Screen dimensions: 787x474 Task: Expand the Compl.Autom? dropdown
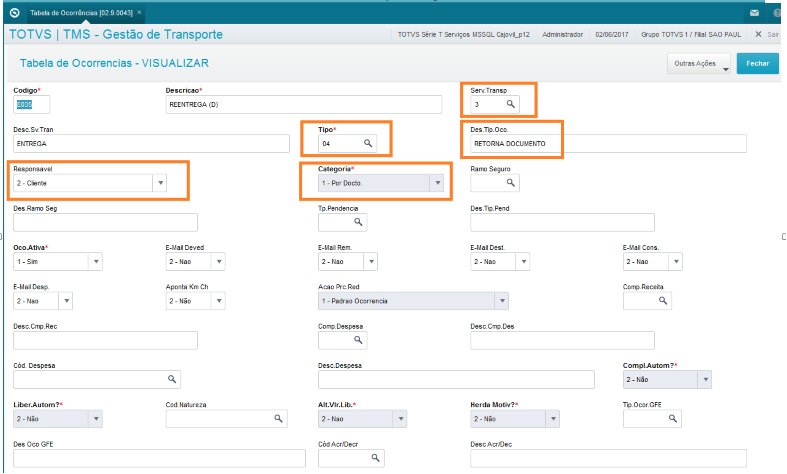tap(706, 380)
